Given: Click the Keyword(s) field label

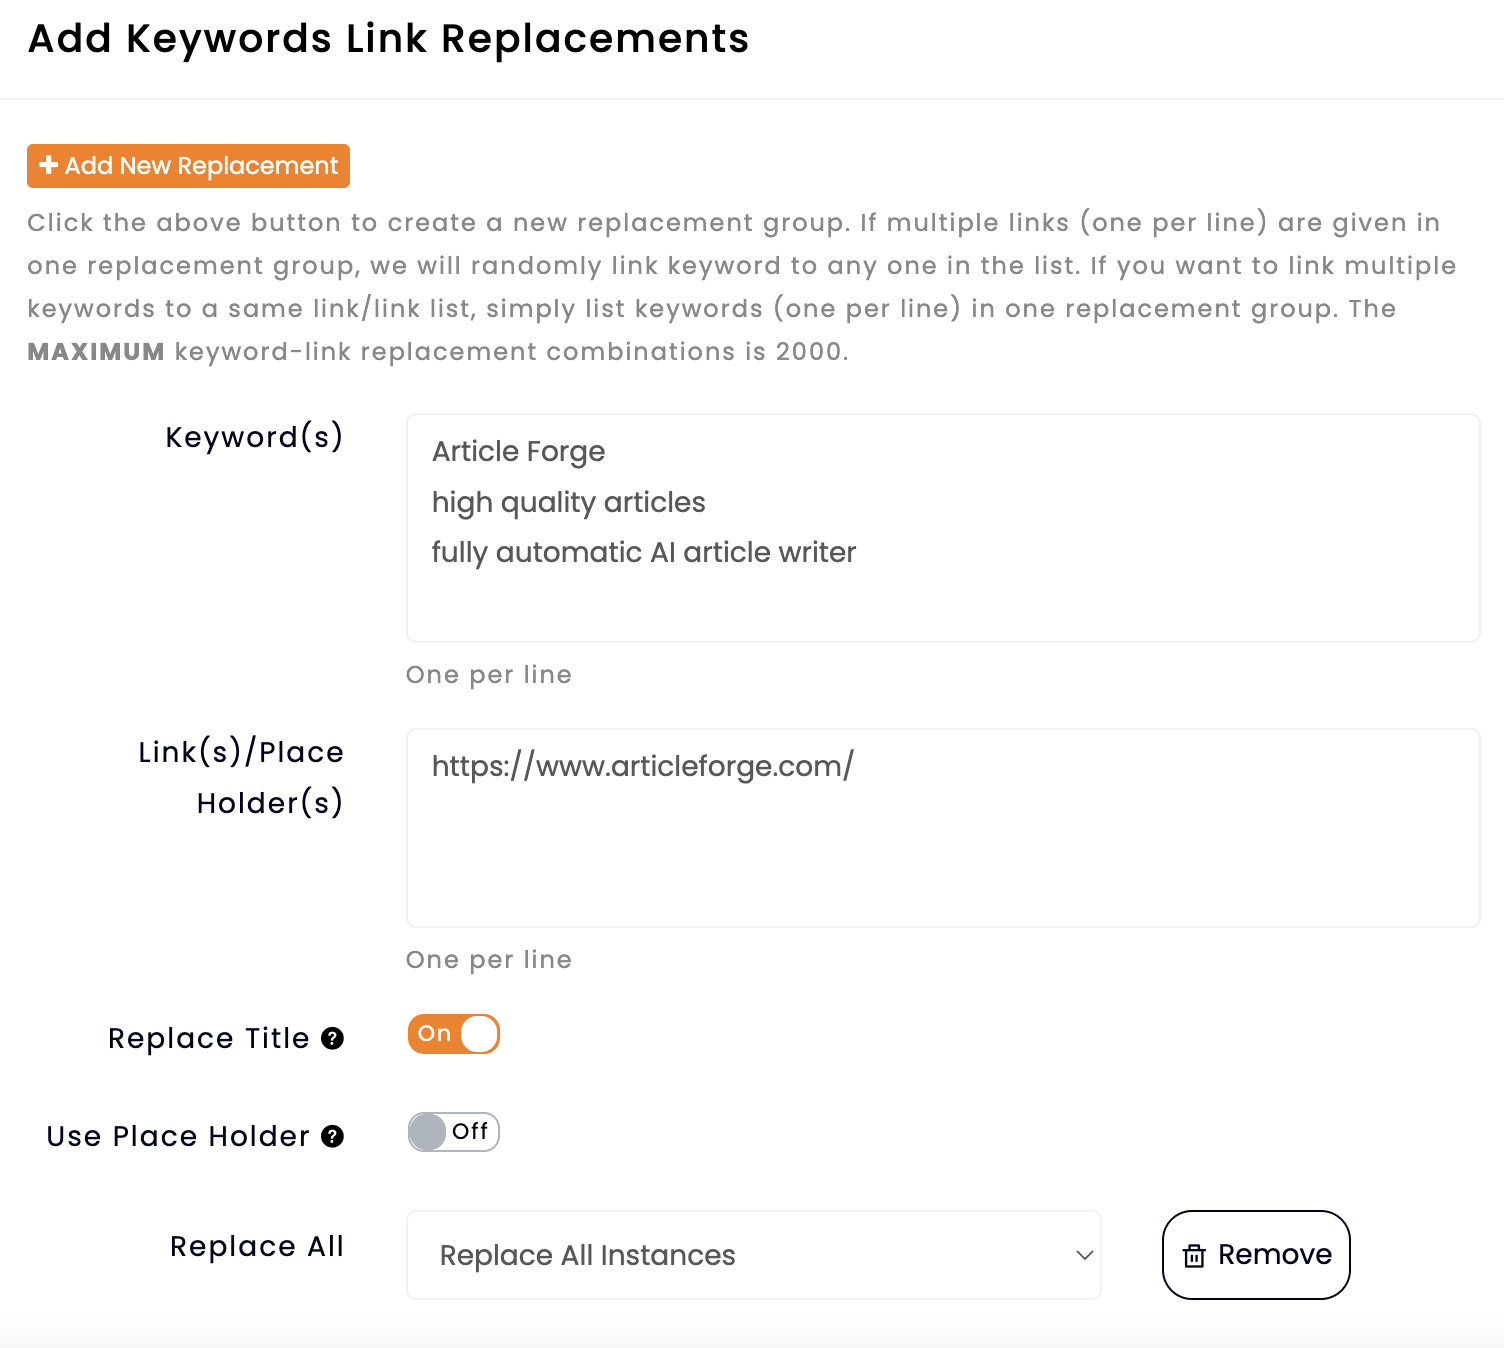Looking at the screenshot, I should coord(254,437).
